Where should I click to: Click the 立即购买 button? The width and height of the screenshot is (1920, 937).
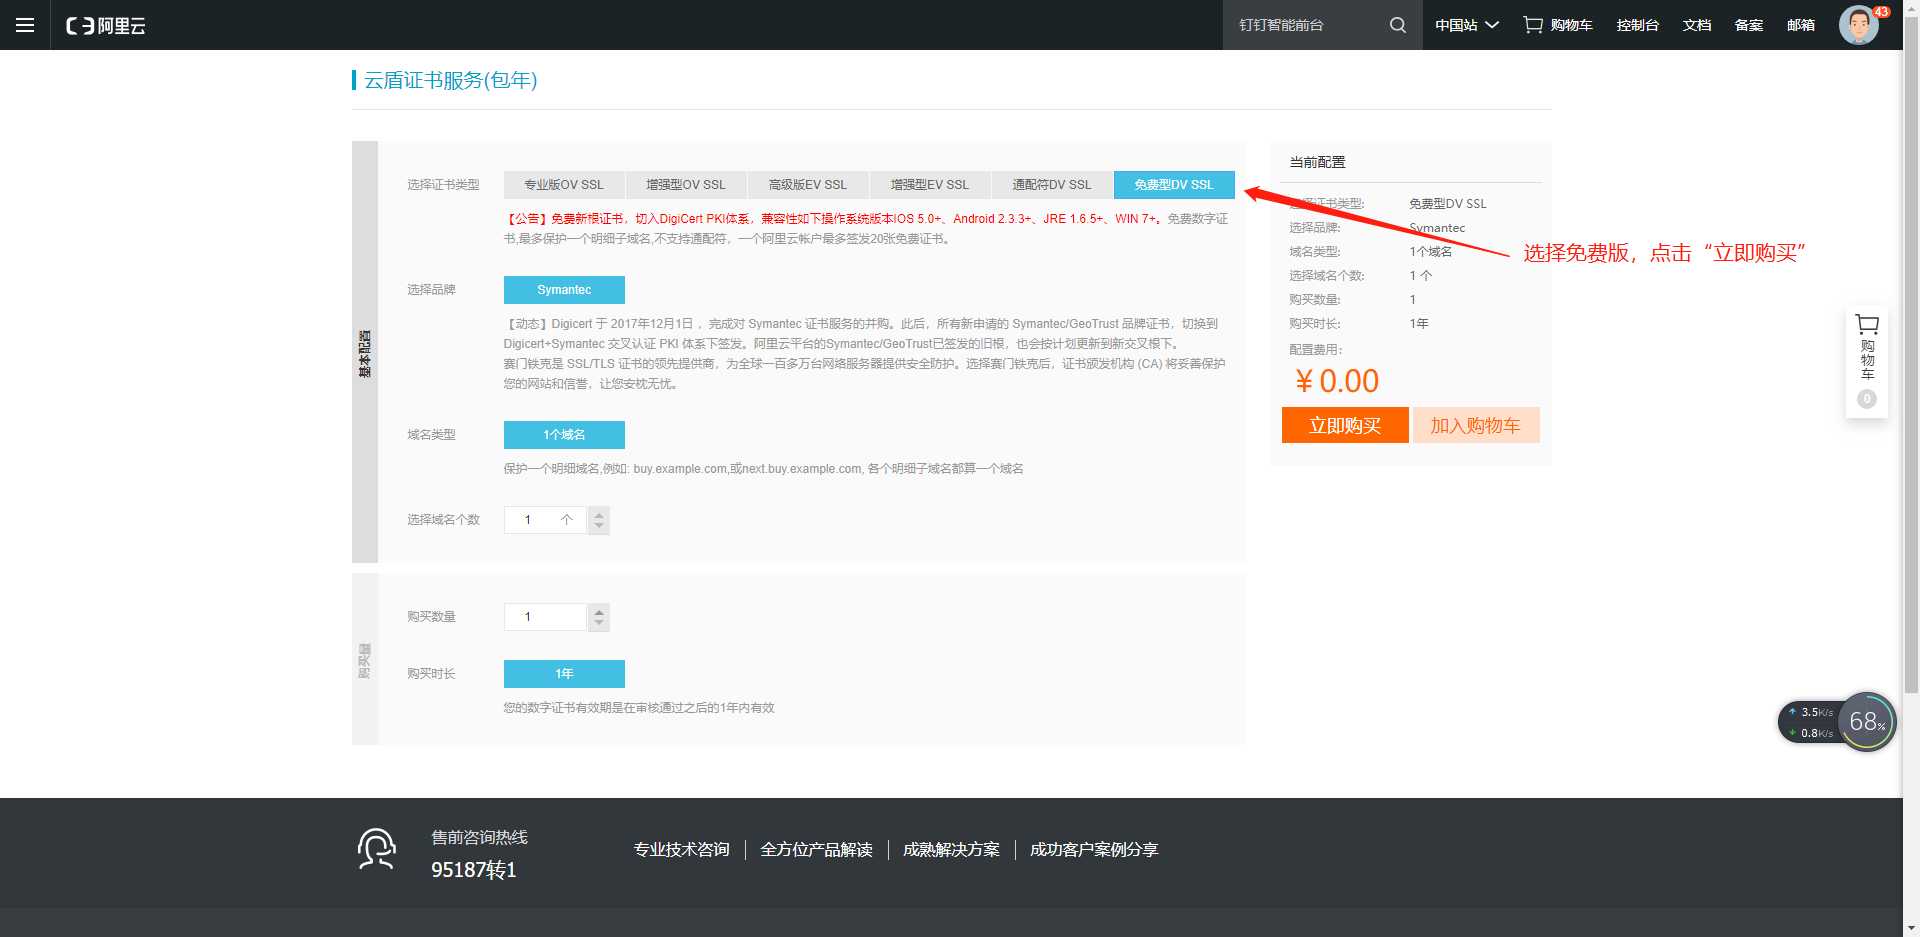coord(1345,425)
